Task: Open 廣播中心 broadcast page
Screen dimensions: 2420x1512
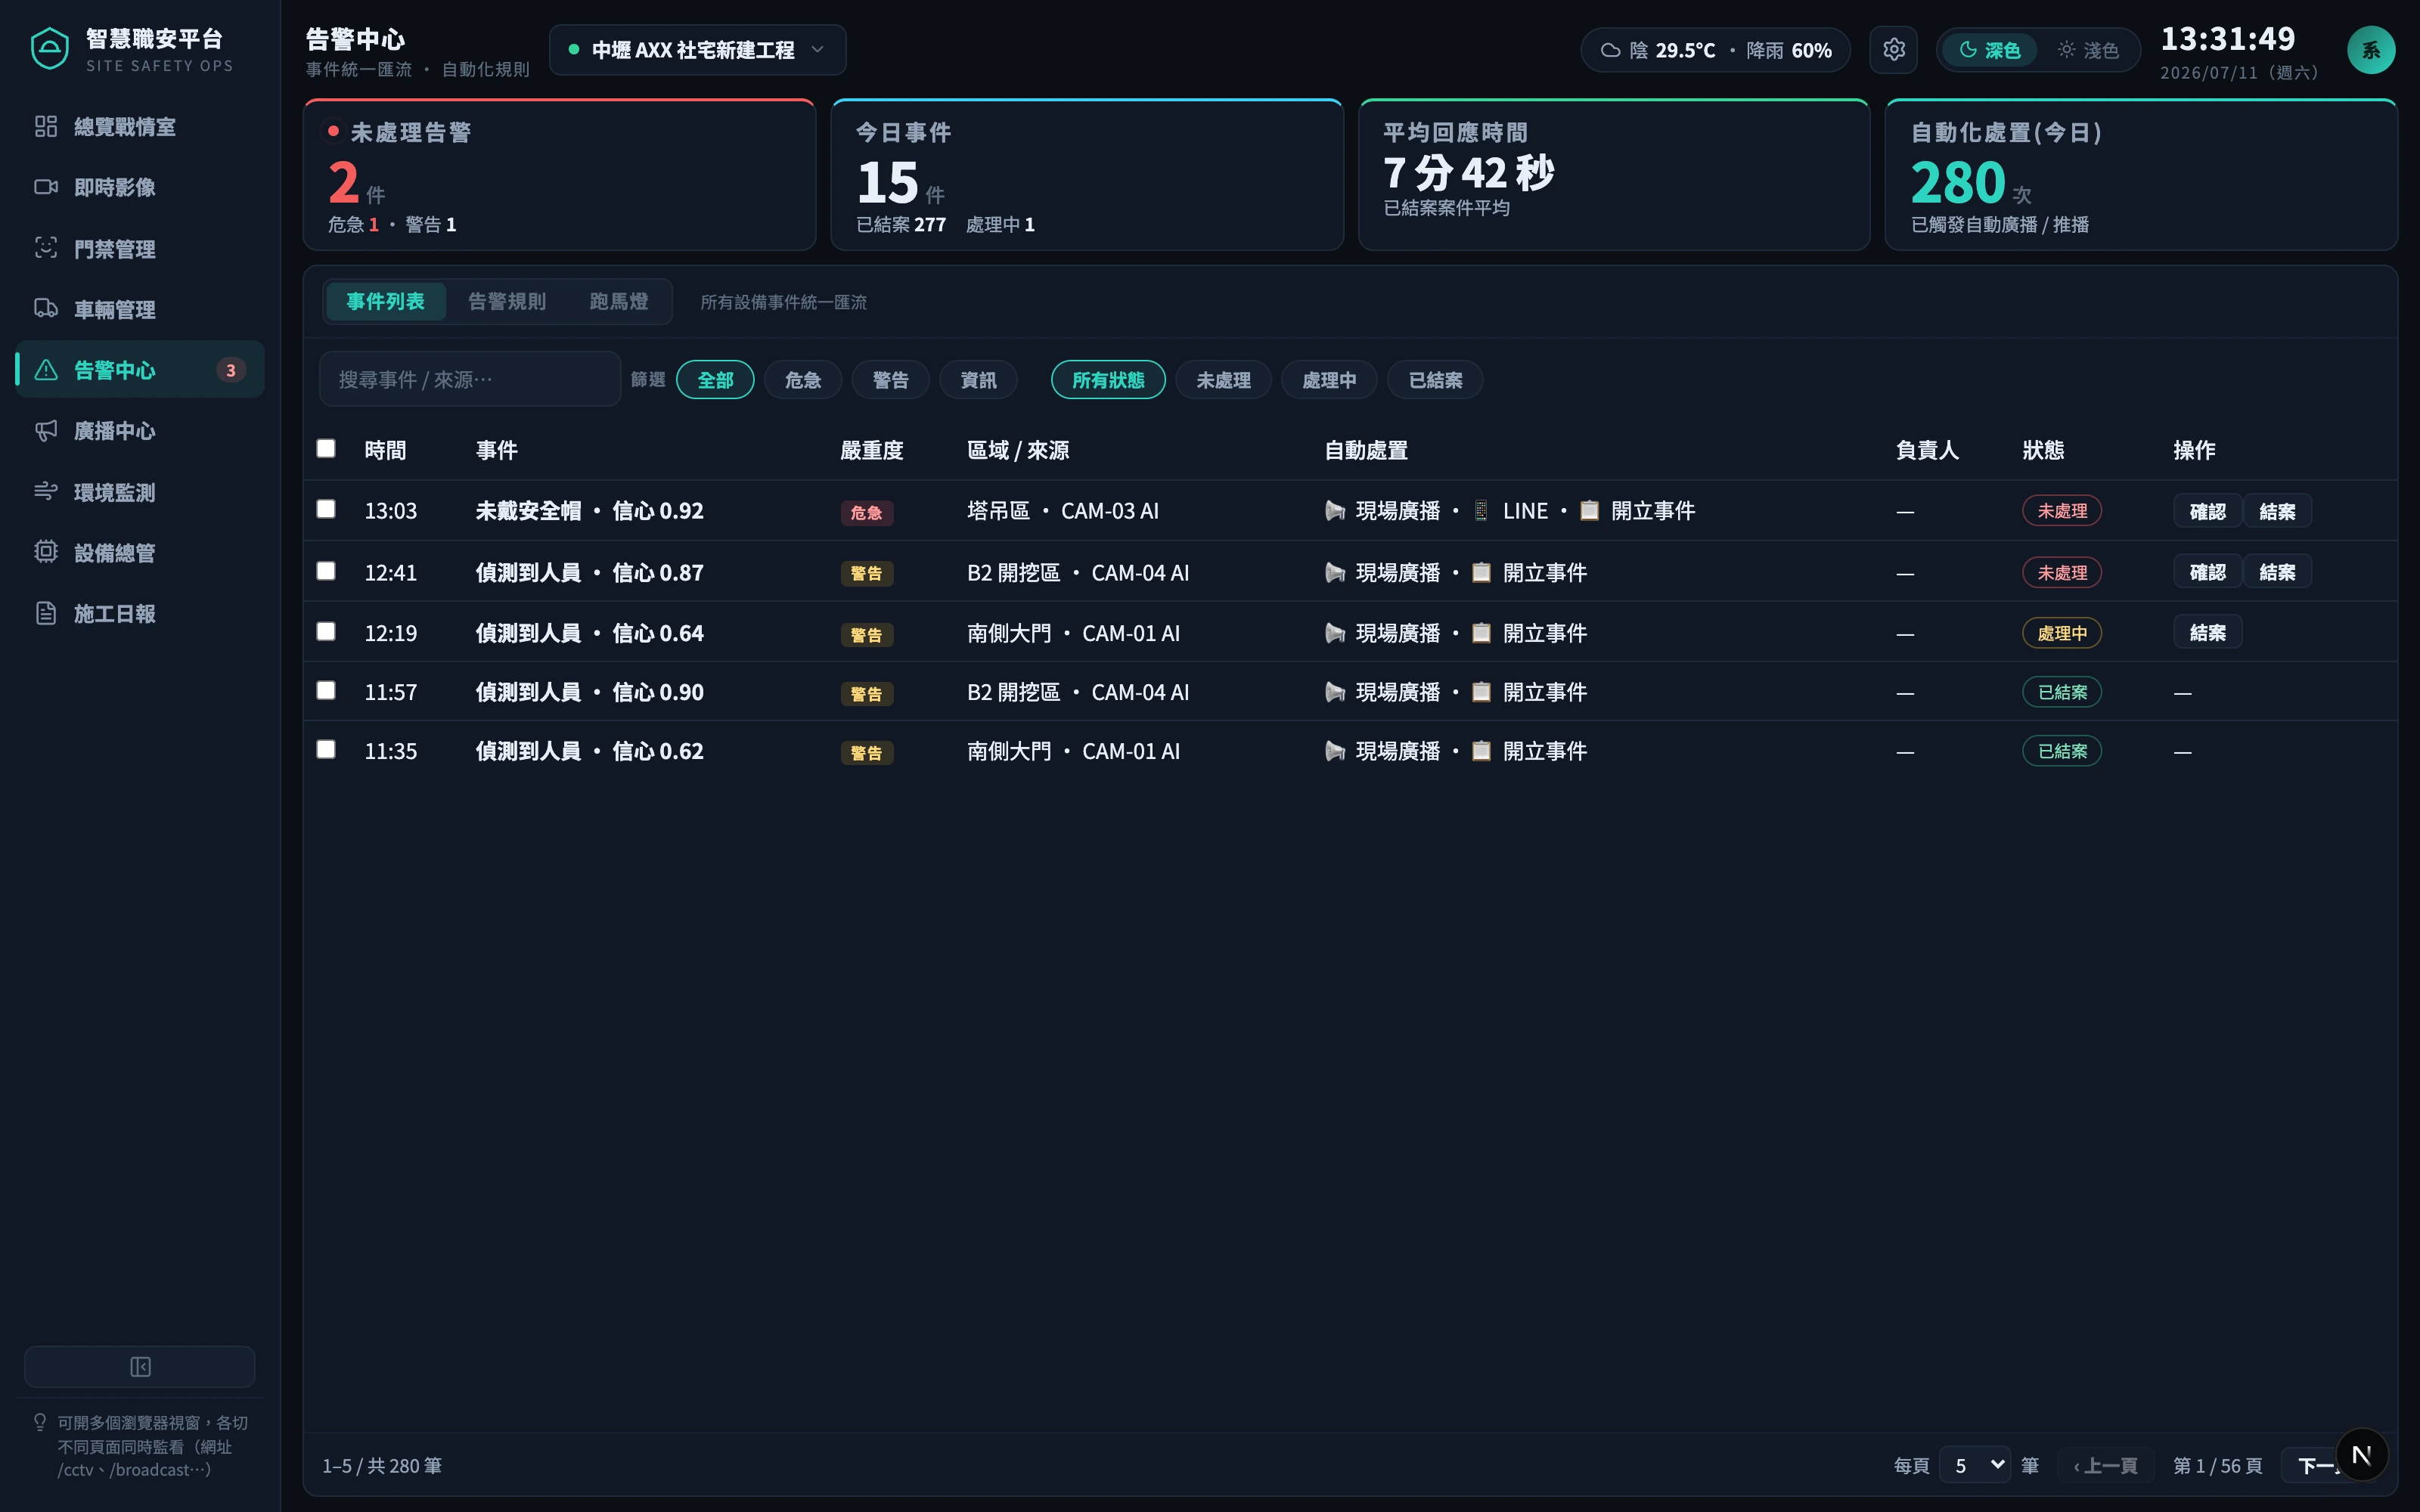Action: tap(140, 431)
